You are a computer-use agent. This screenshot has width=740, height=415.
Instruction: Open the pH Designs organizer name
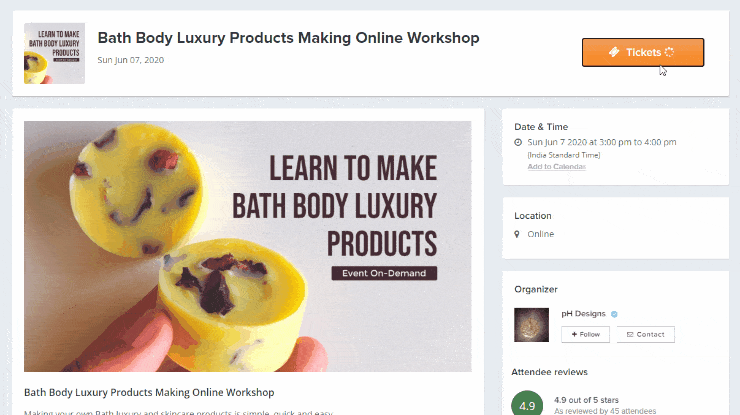(583, 314)
